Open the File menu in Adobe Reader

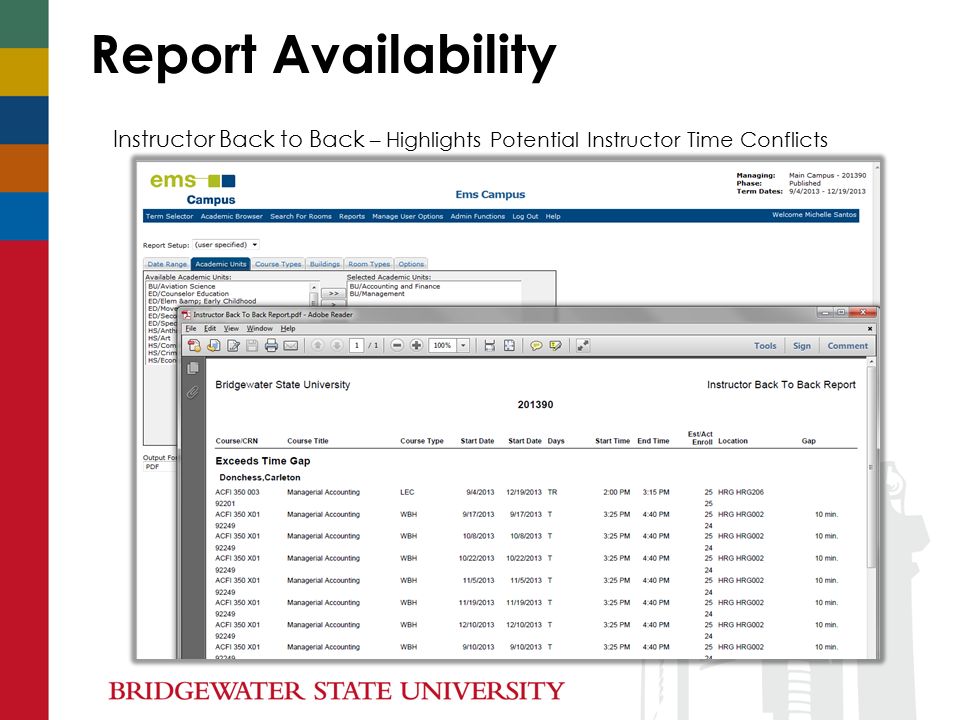click(x=191, y=329)
